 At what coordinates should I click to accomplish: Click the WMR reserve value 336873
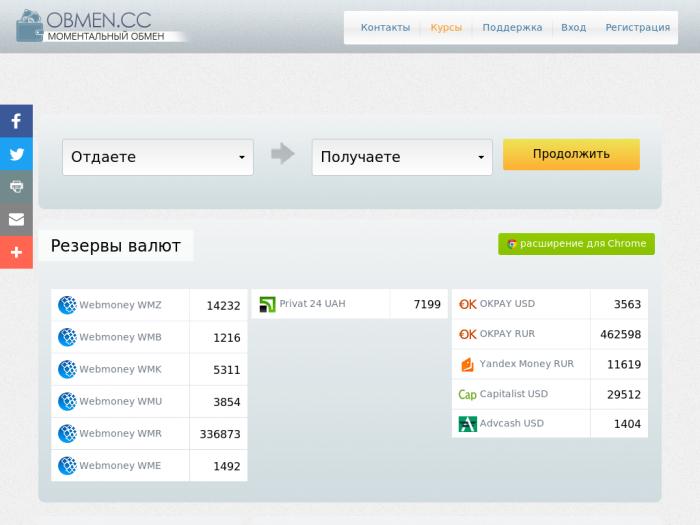pos(220,434)
